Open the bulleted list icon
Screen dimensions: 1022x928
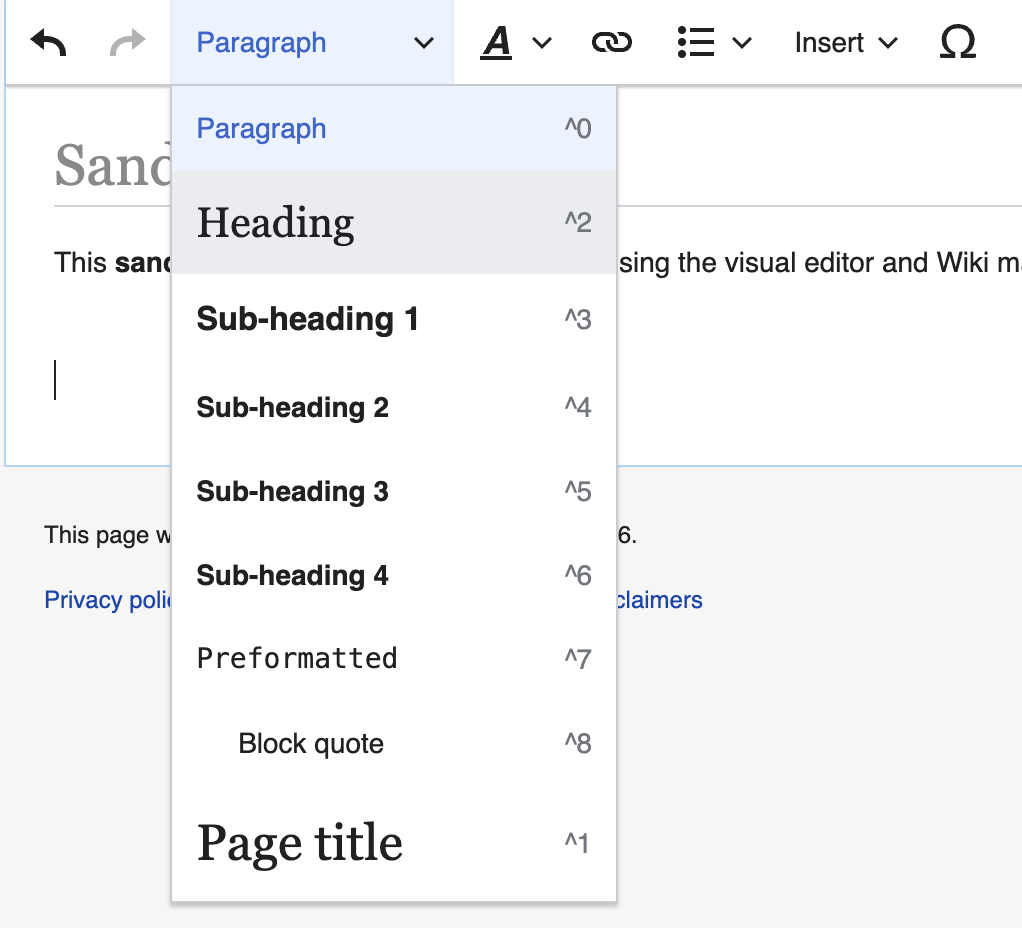coord(695,43)
